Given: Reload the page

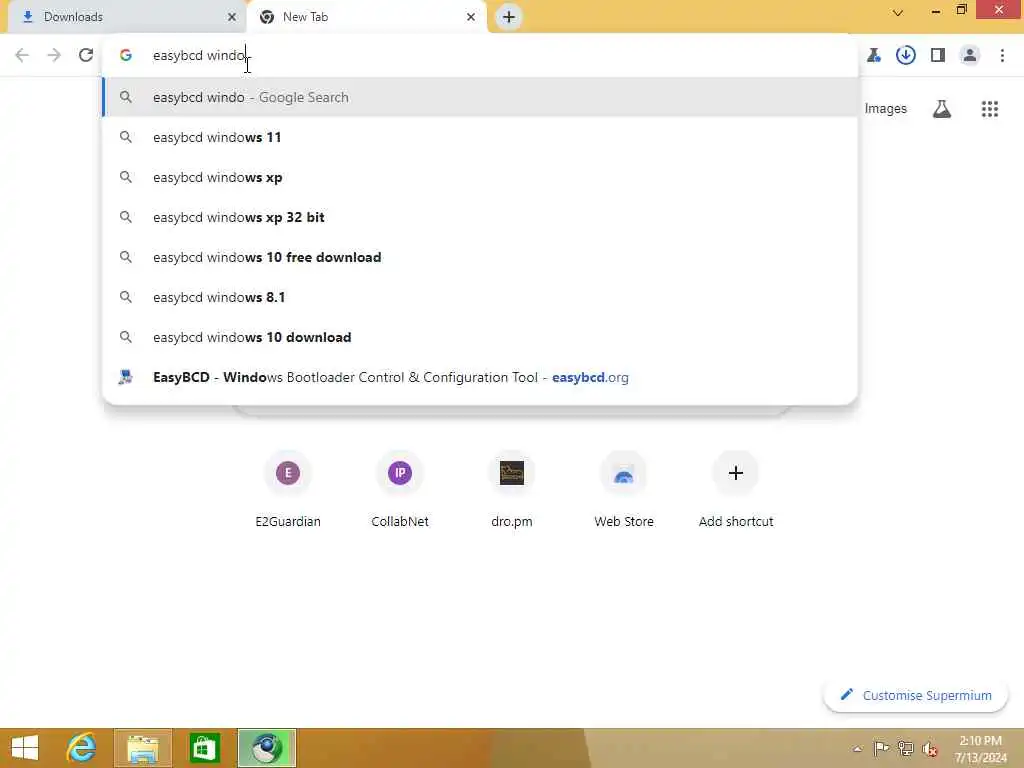Looking at the screenshot, I should [86, 55].
